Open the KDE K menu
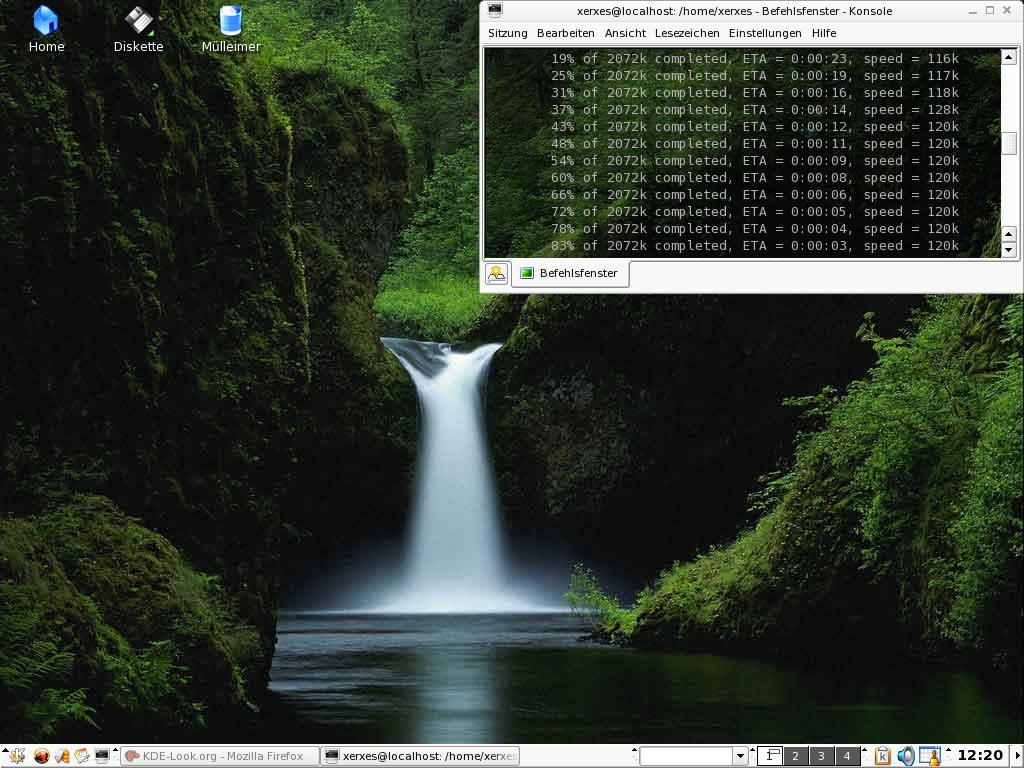The height and width of the screenshot is (768, 1024). [x=16, y=756]
